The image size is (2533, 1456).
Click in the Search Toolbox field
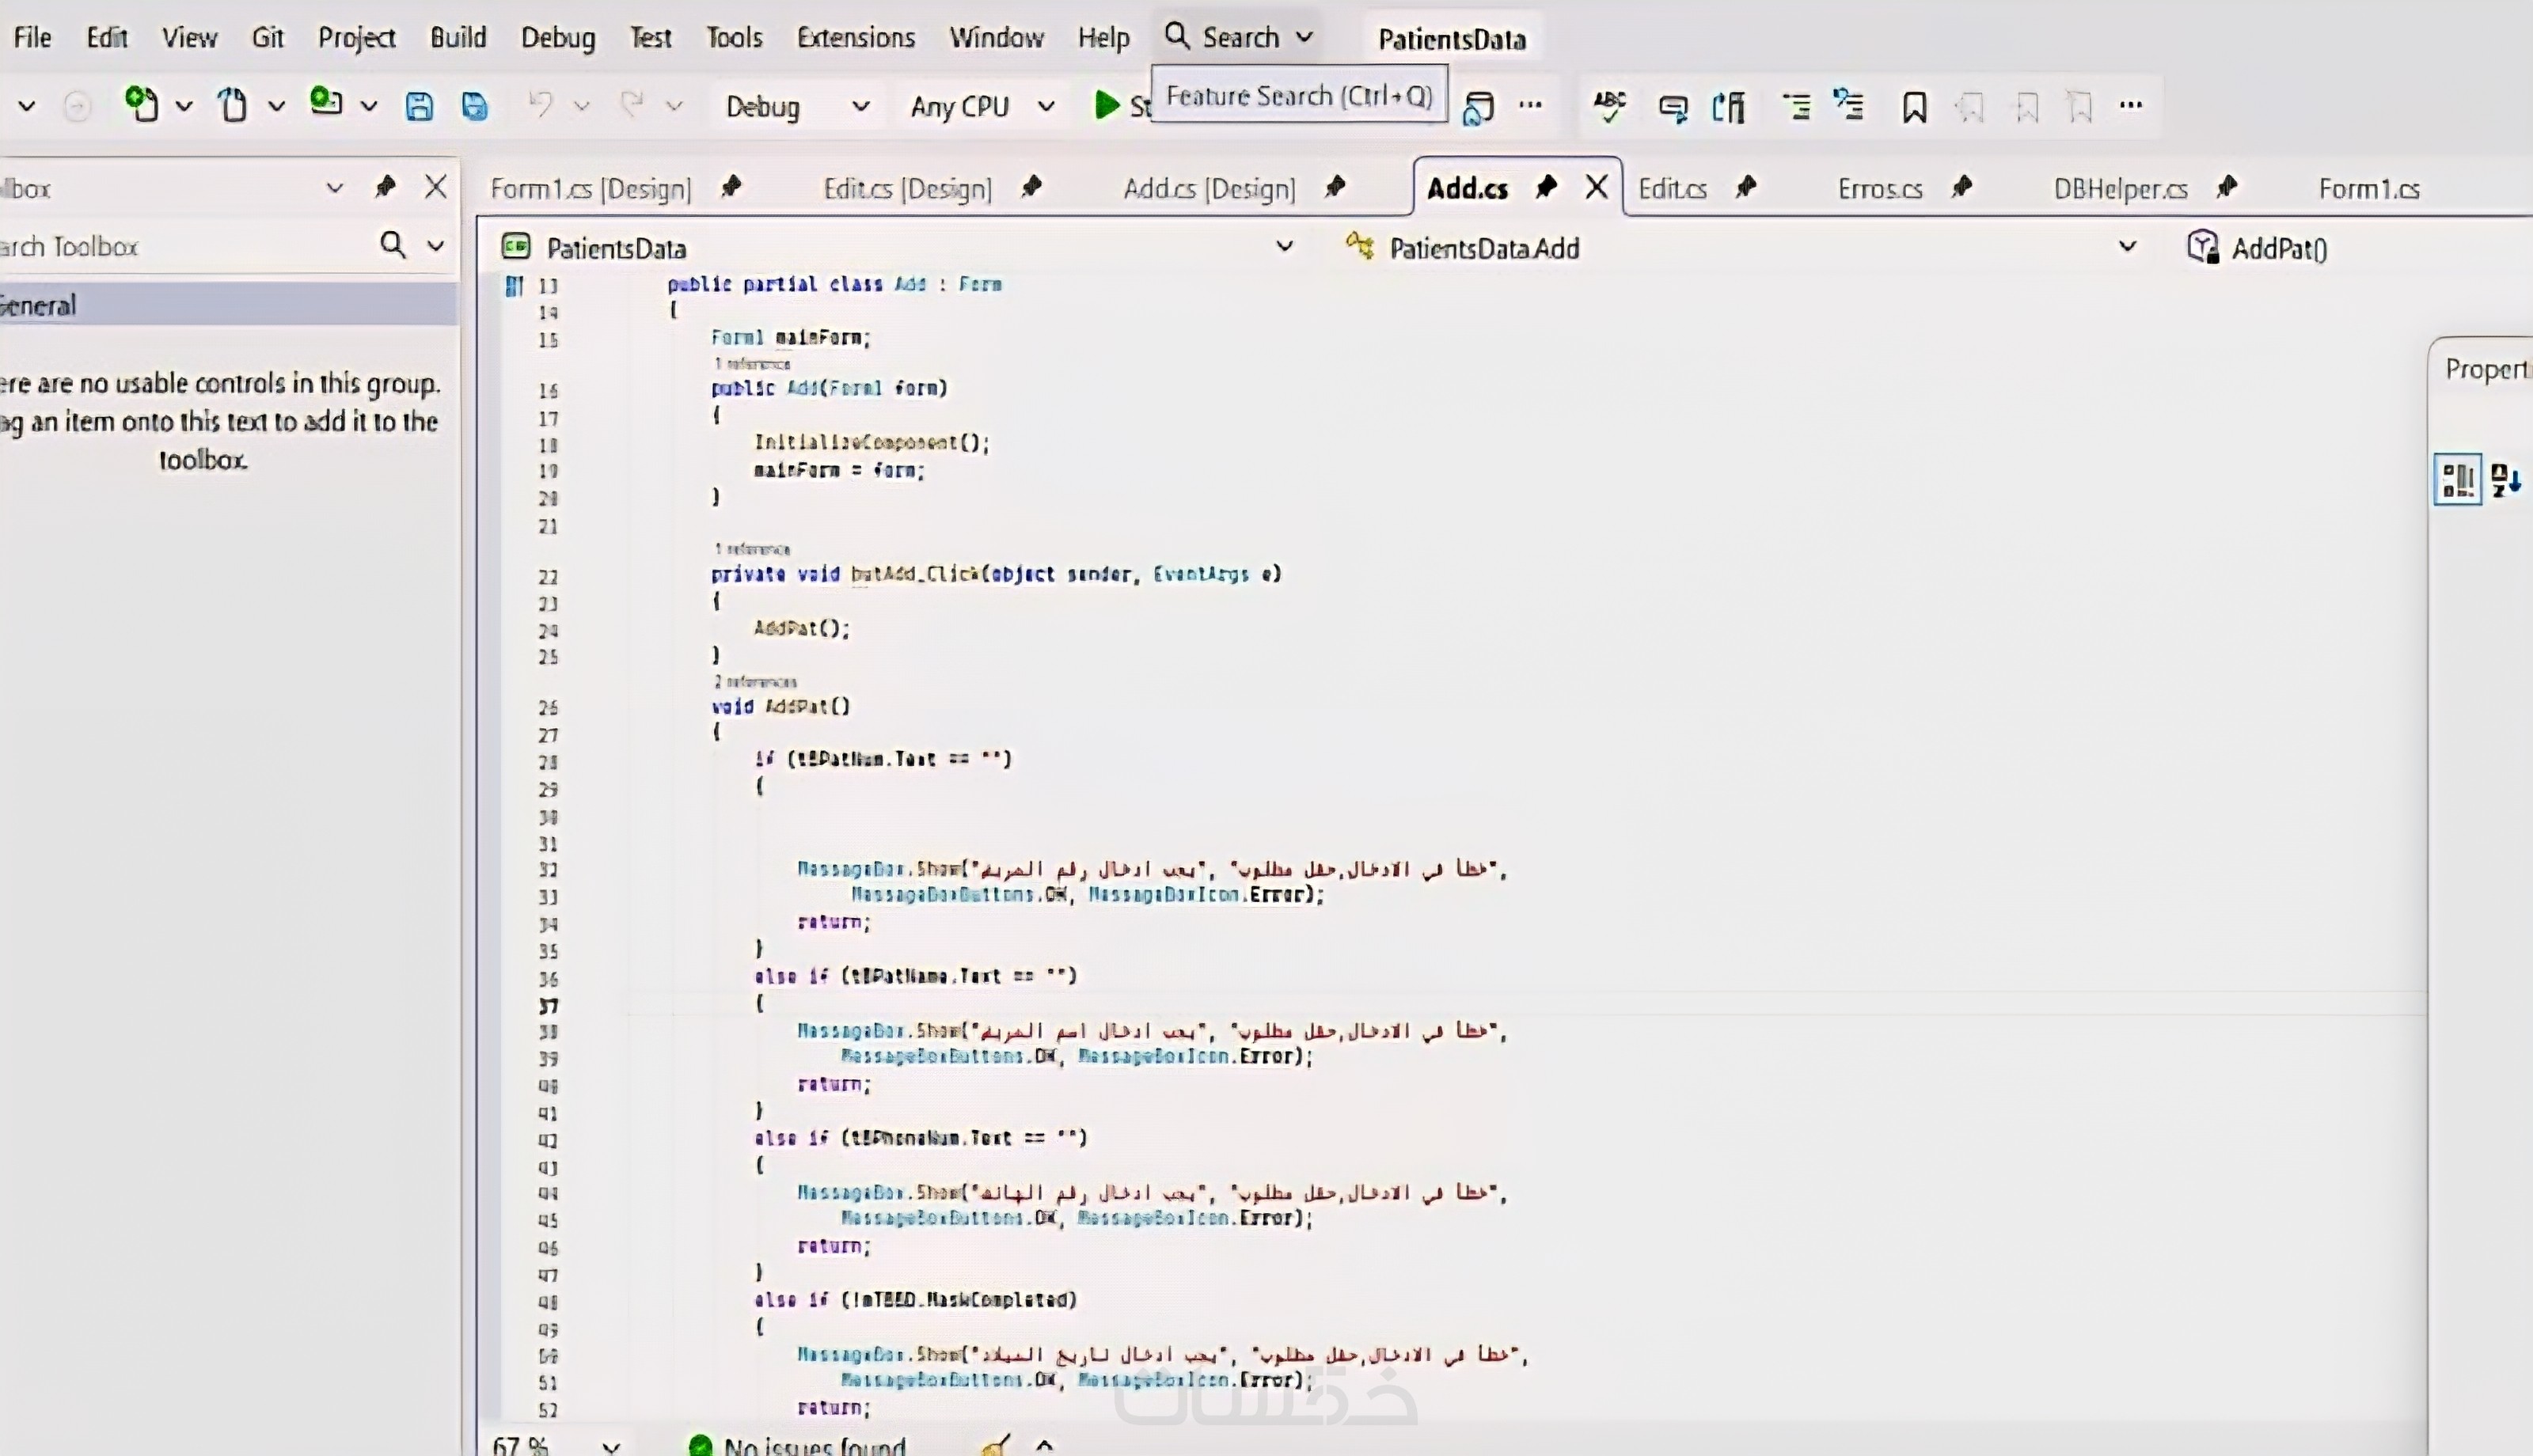[x=180, y=246]
